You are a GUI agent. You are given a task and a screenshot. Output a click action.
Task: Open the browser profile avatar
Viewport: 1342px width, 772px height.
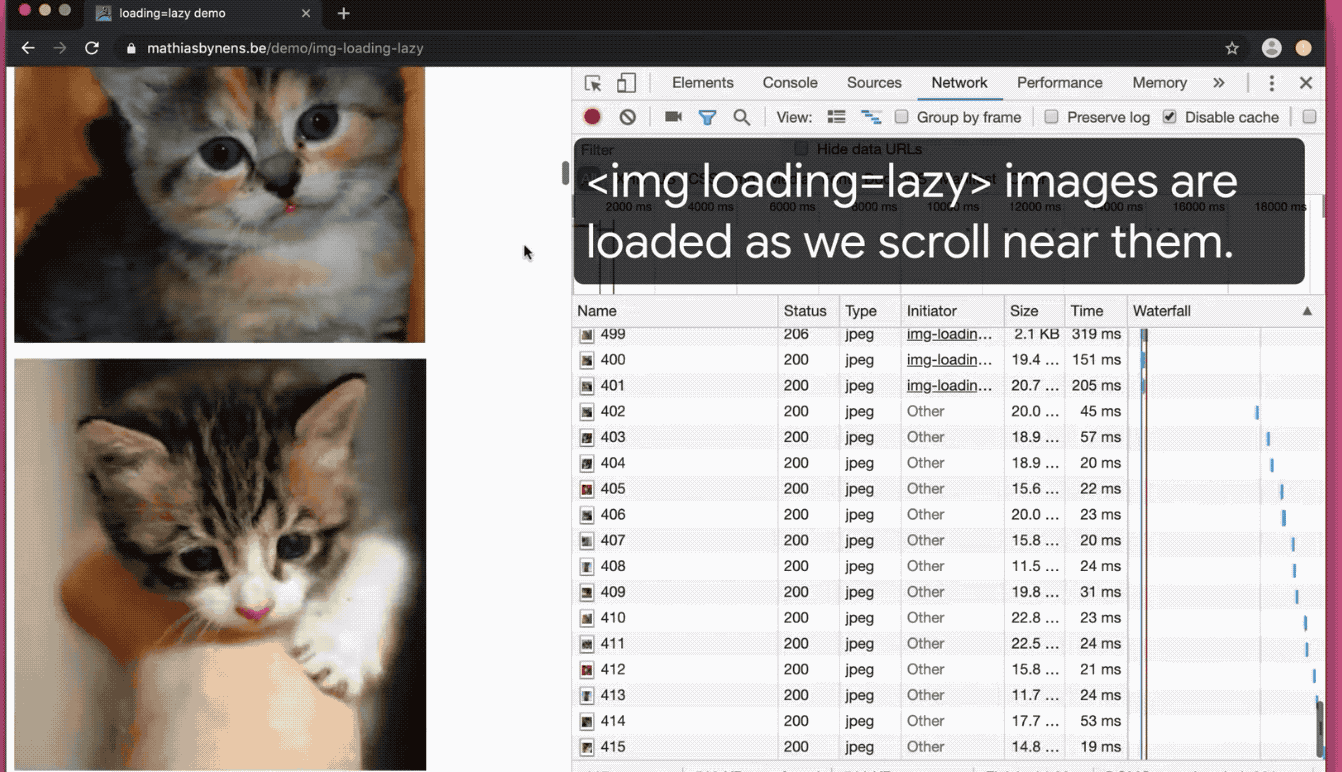pos(1272,48)
